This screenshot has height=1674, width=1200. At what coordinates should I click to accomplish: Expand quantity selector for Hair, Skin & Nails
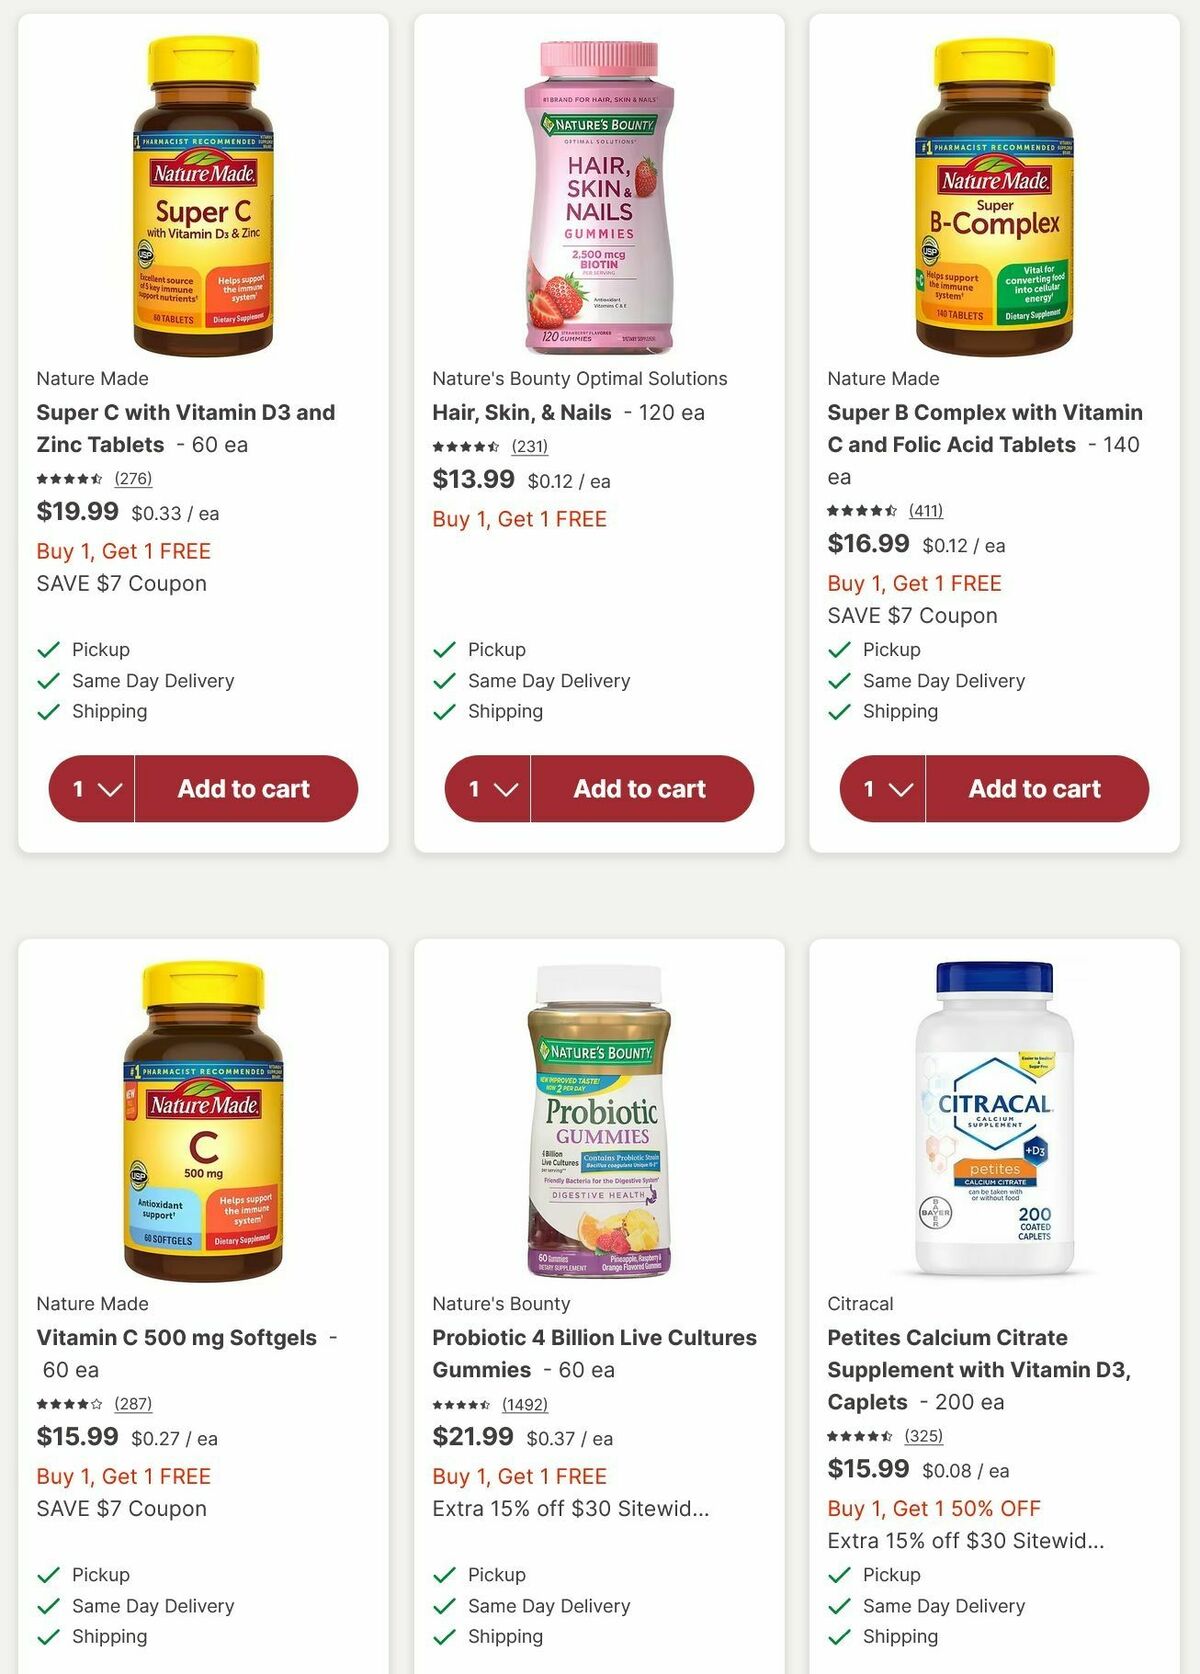click(x=487, y=789)
